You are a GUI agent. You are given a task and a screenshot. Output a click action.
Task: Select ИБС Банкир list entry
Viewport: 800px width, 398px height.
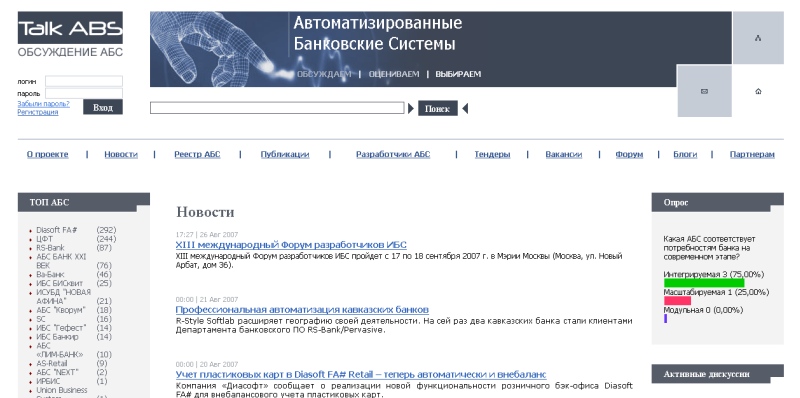pos(57,337)
